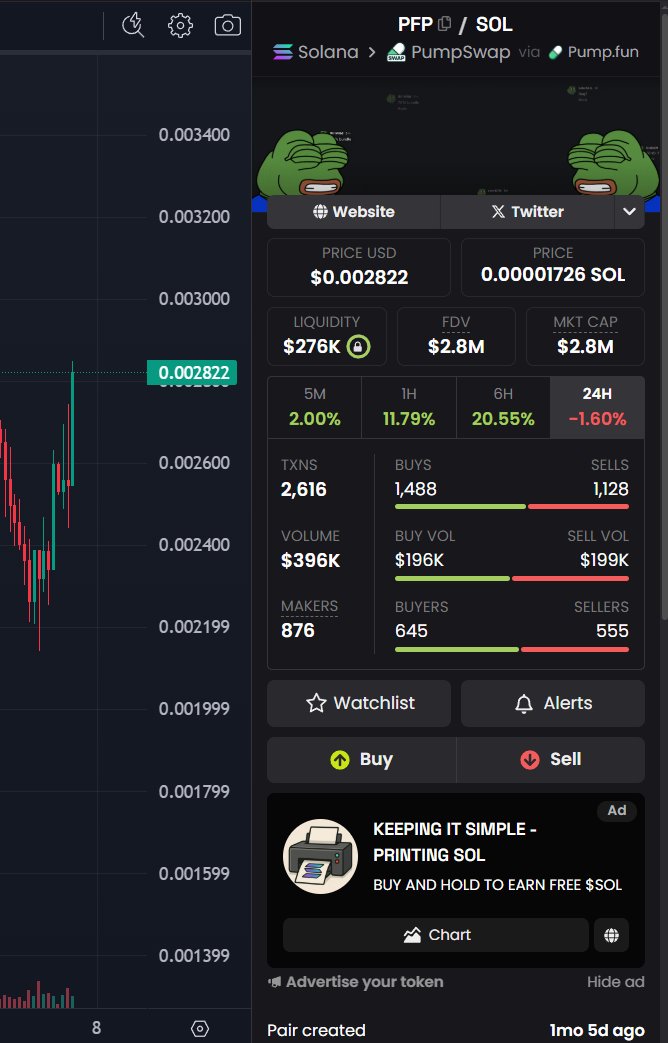The height and width of the screenshot is (1043, 668).
Task: Click the 0.002199 price axis label
Action: [x=194, y=627]
